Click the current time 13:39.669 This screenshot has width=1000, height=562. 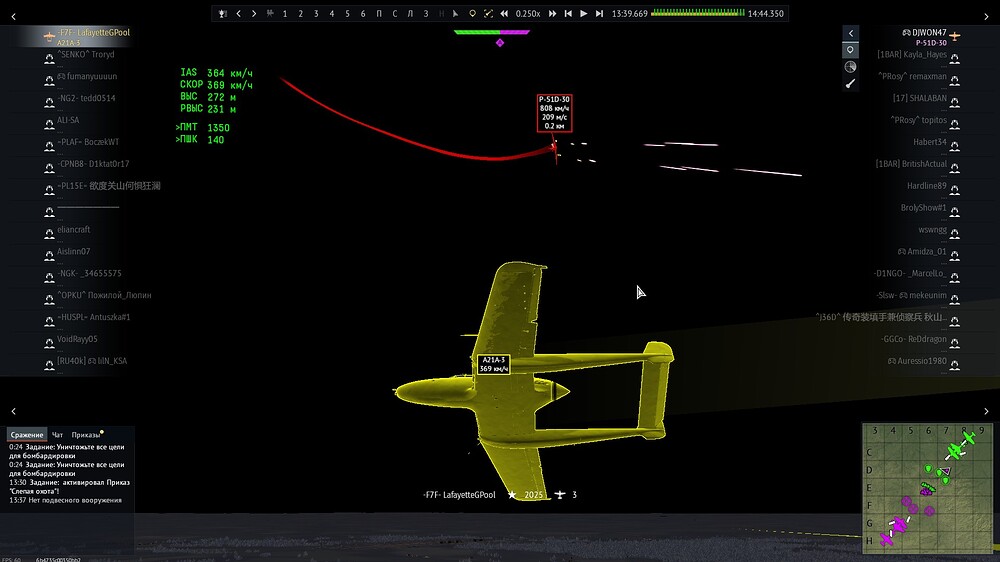(x=629, y=13)
